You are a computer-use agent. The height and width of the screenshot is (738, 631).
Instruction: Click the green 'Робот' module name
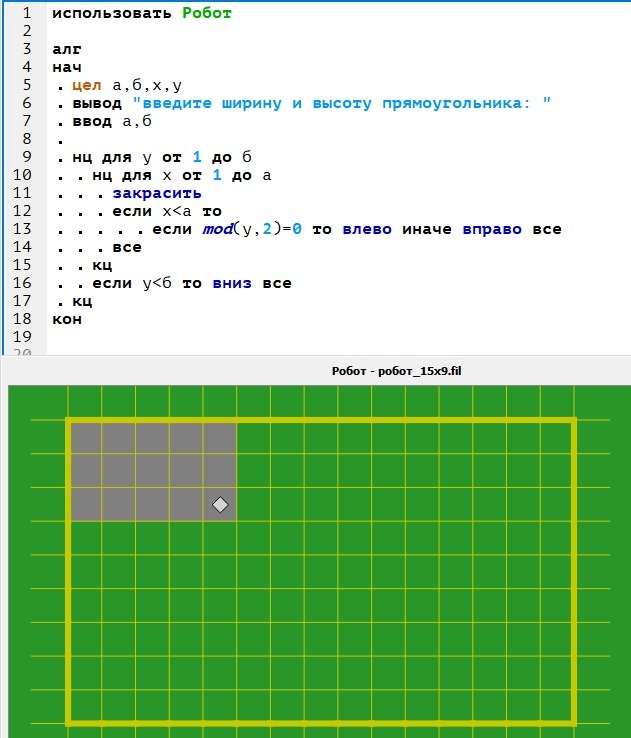207,14
